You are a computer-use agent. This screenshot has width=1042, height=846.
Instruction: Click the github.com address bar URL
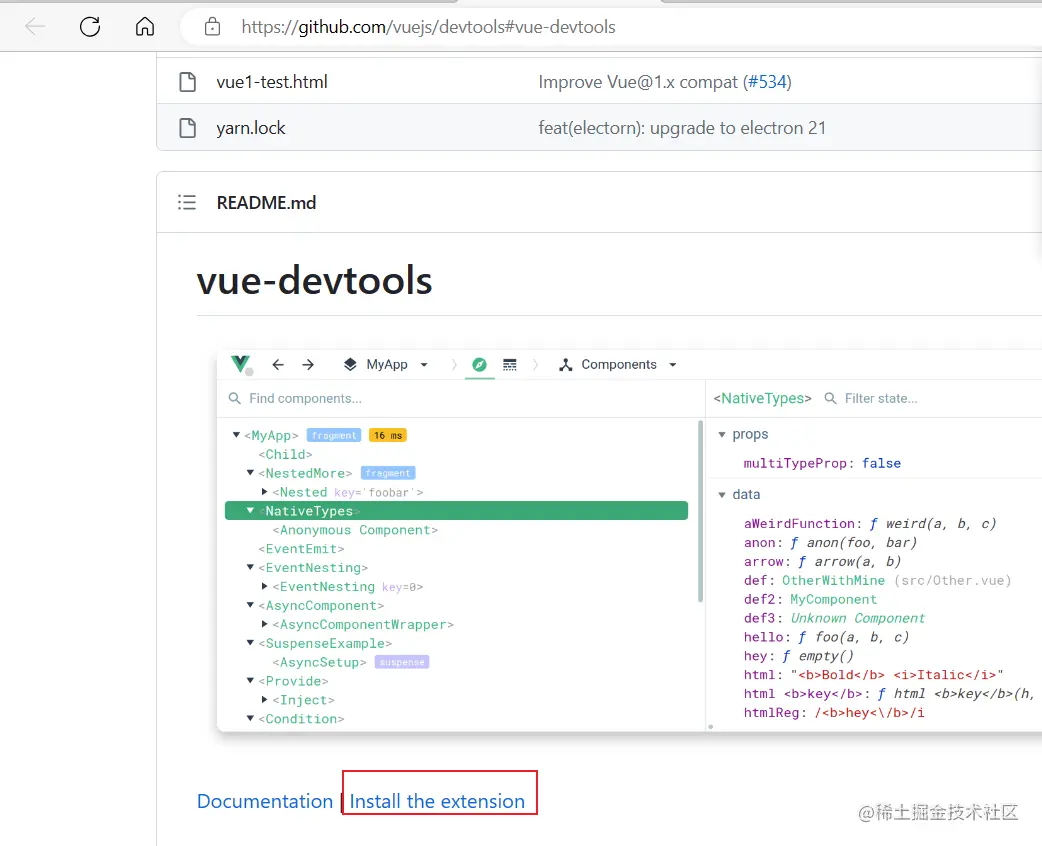[428, 27]
